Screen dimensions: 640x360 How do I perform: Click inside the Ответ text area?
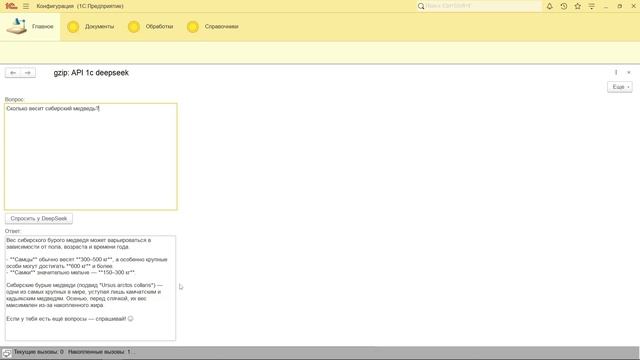(90, 288)
